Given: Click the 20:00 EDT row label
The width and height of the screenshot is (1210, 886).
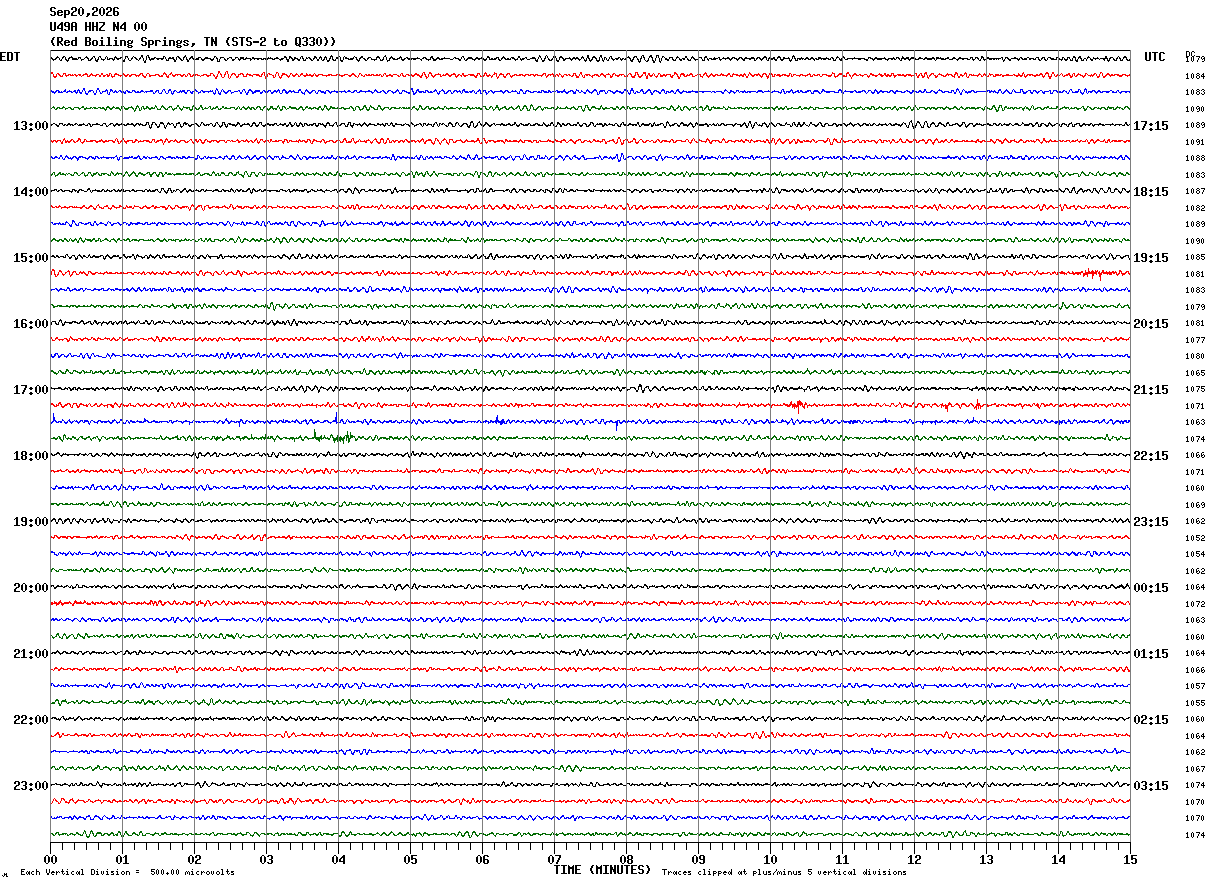Looking at the screenshot, I should click(x=30, y=588).
